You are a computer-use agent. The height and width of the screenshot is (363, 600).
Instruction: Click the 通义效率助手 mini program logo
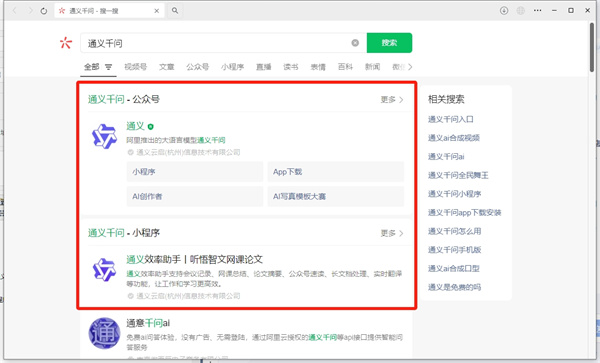pyautogui.click(x=104, y=270)
